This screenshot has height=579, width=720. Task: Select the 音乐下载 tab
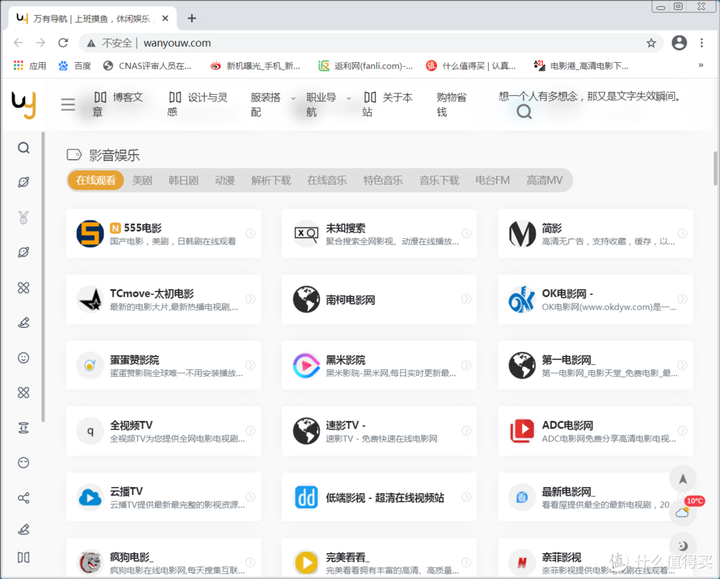click(x=439, y=180)
